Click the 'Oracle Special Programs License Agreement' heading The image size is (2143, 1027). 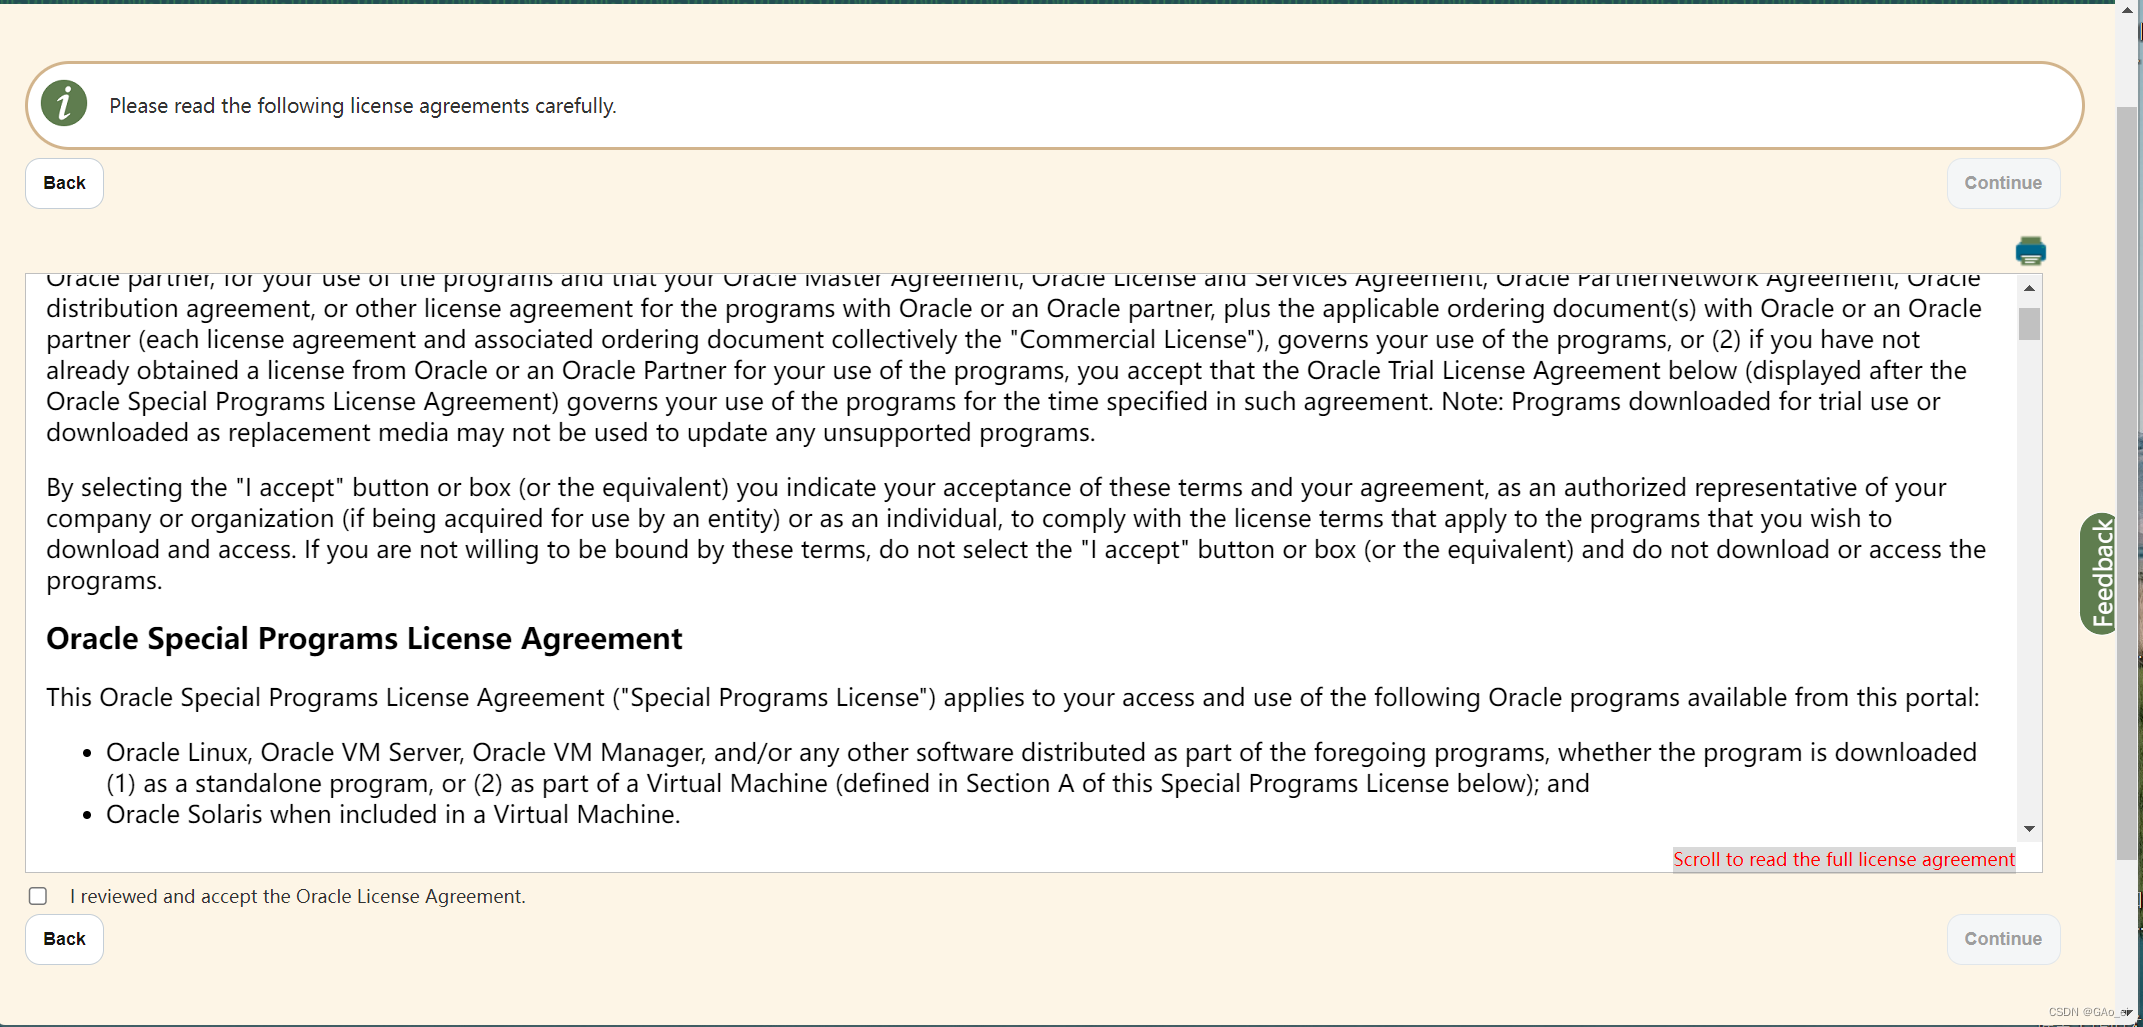(364, 638)
